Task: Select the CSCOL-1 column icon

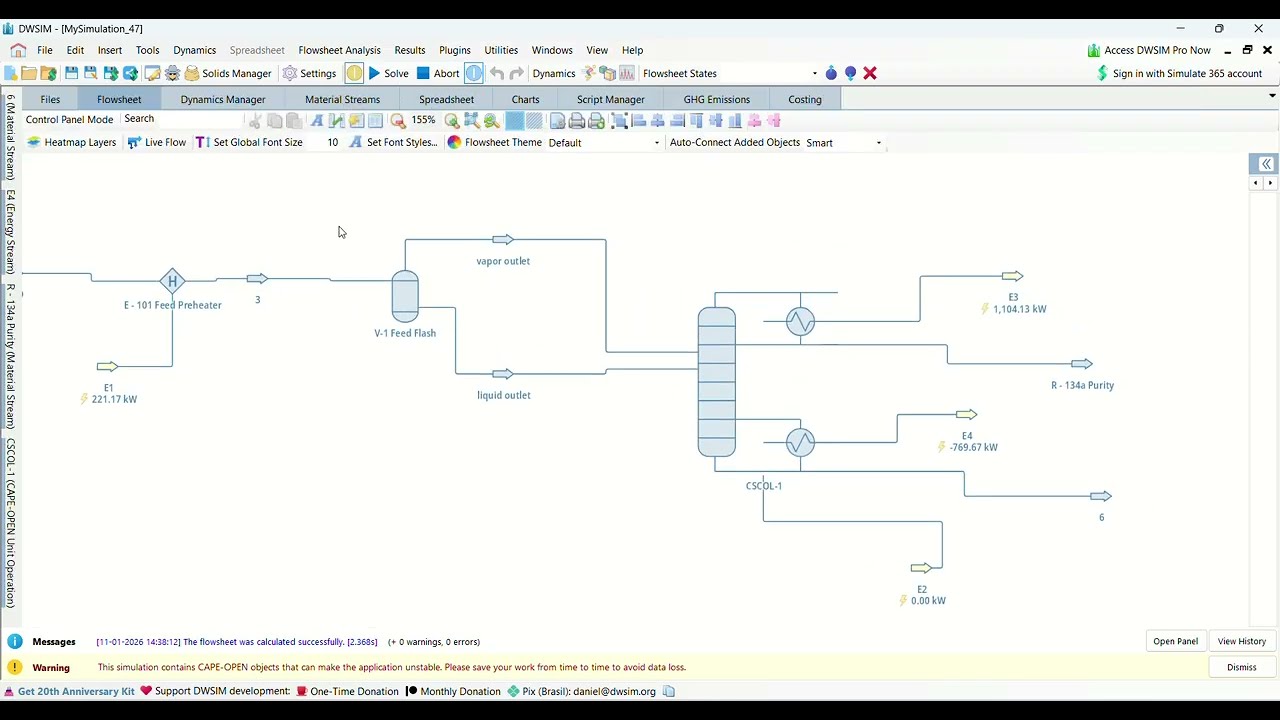Action: (717, 382)
